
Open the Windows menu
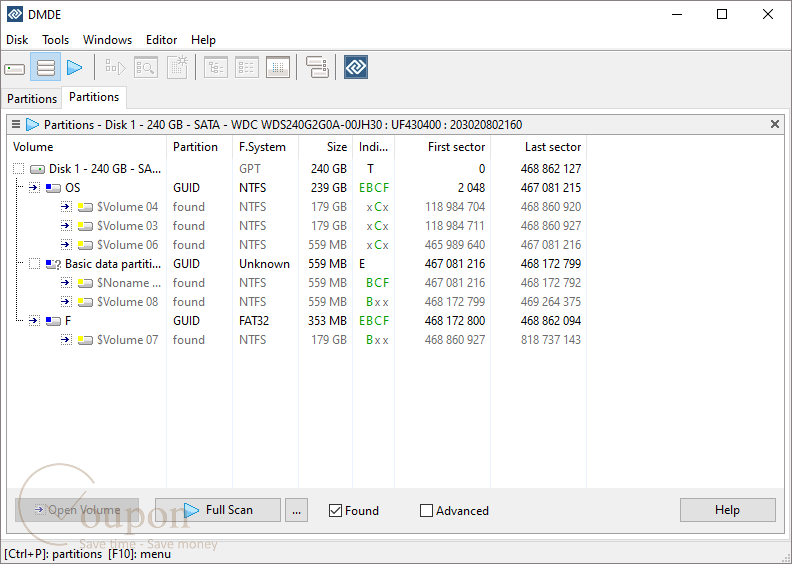point(108,39)
